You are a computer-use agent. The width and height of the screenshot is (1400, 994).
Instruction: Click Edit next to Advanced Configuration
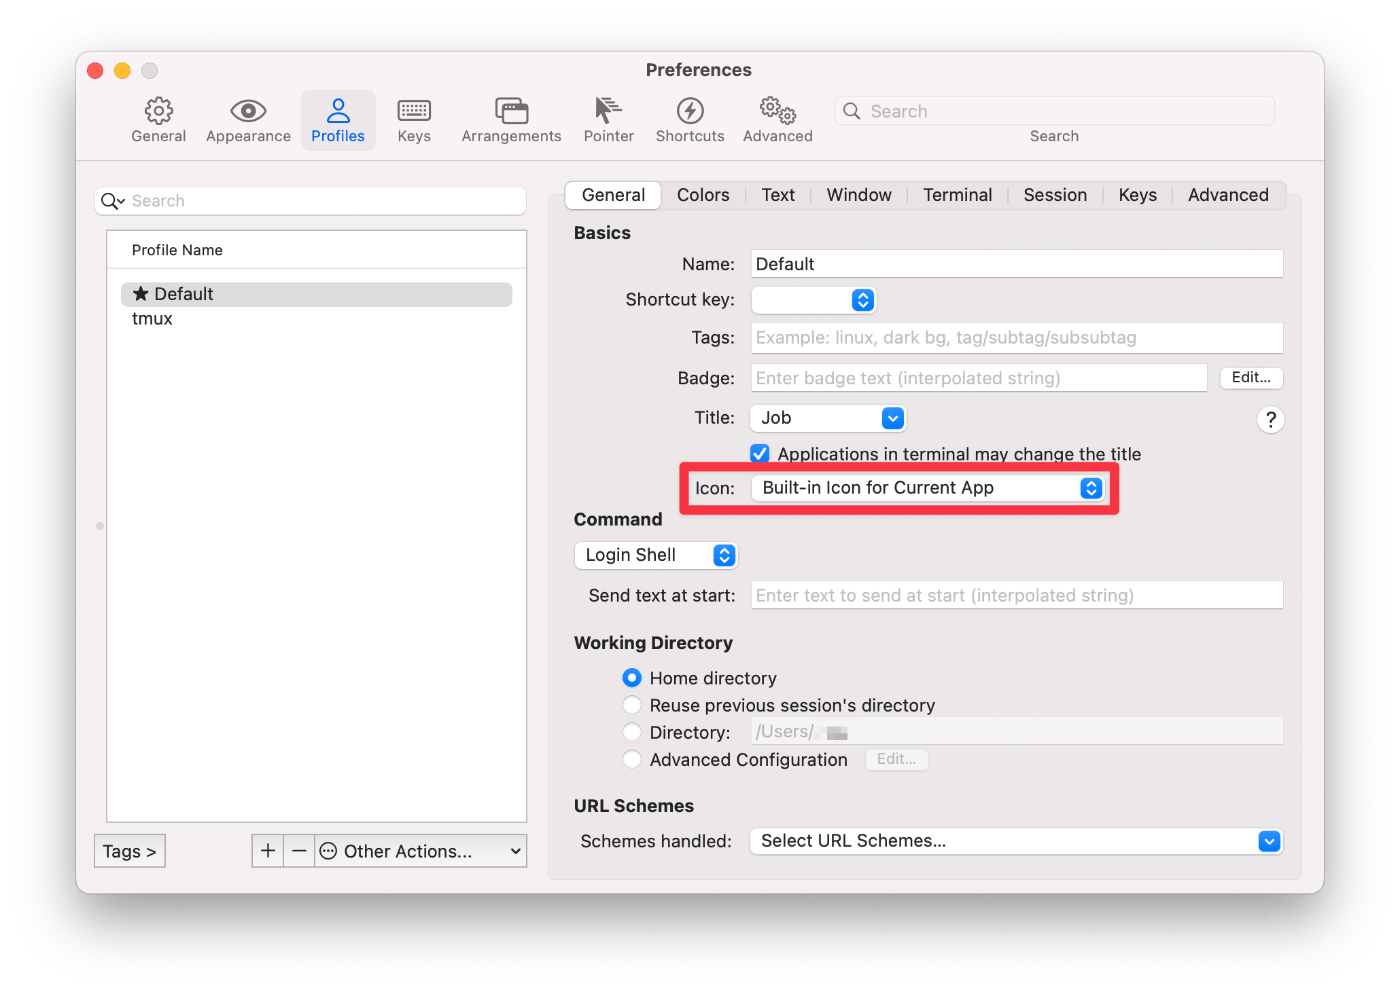(x=896, y=759)
